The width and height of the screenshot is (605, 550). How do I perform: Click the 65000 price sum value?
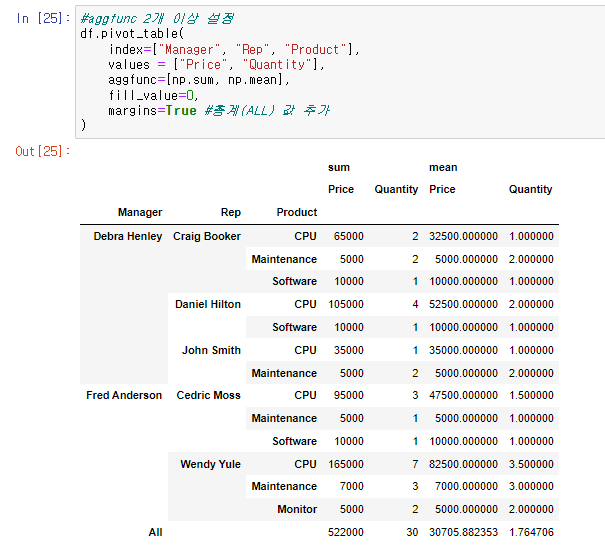tap(348, 236)
